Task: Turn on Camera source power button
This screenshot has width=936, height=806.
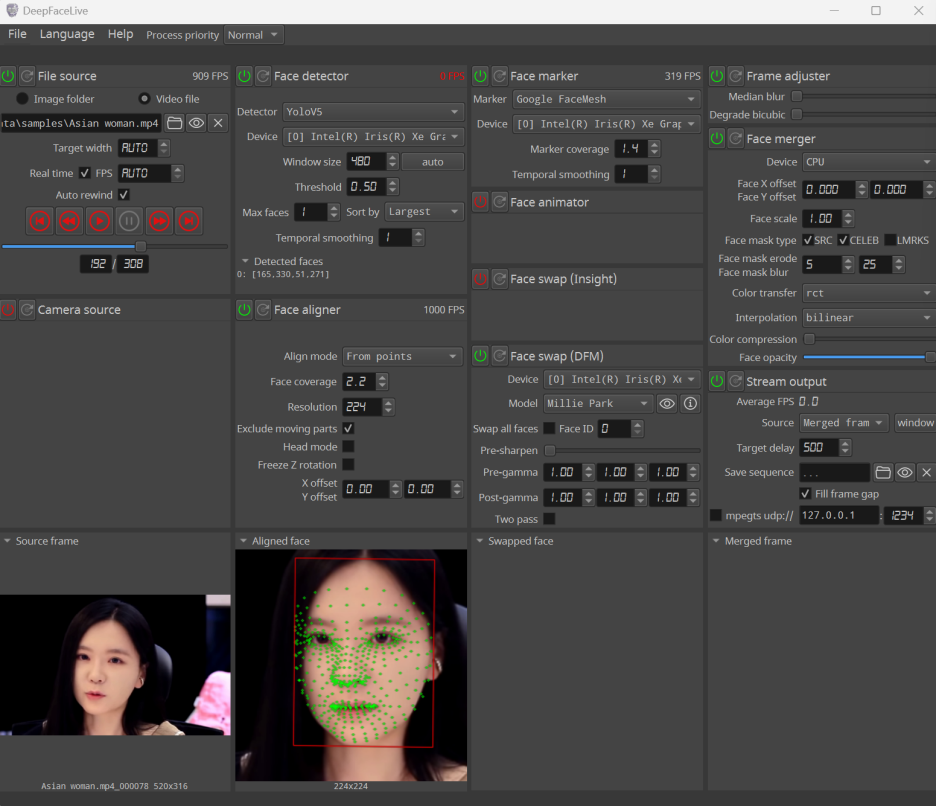Action: [x=8, y=309]
